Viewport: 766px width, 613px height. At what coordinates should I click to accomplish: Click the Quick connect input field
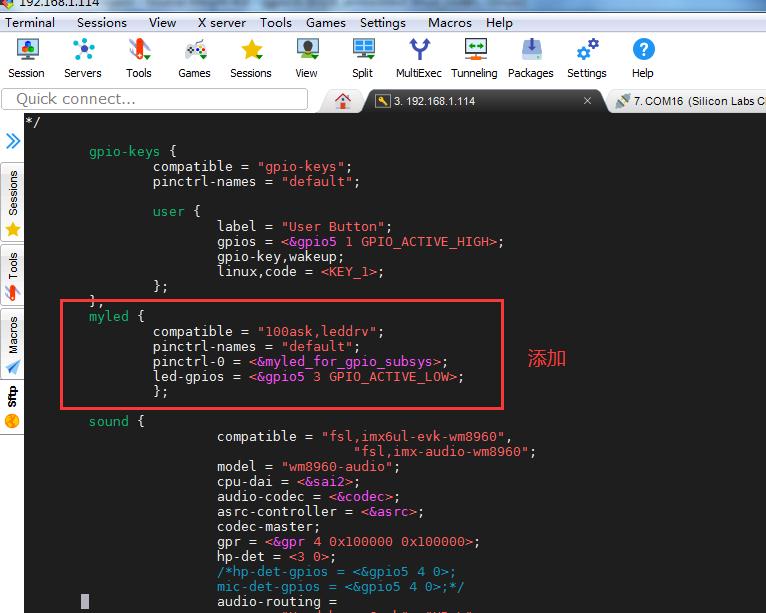tap(155, 99)
